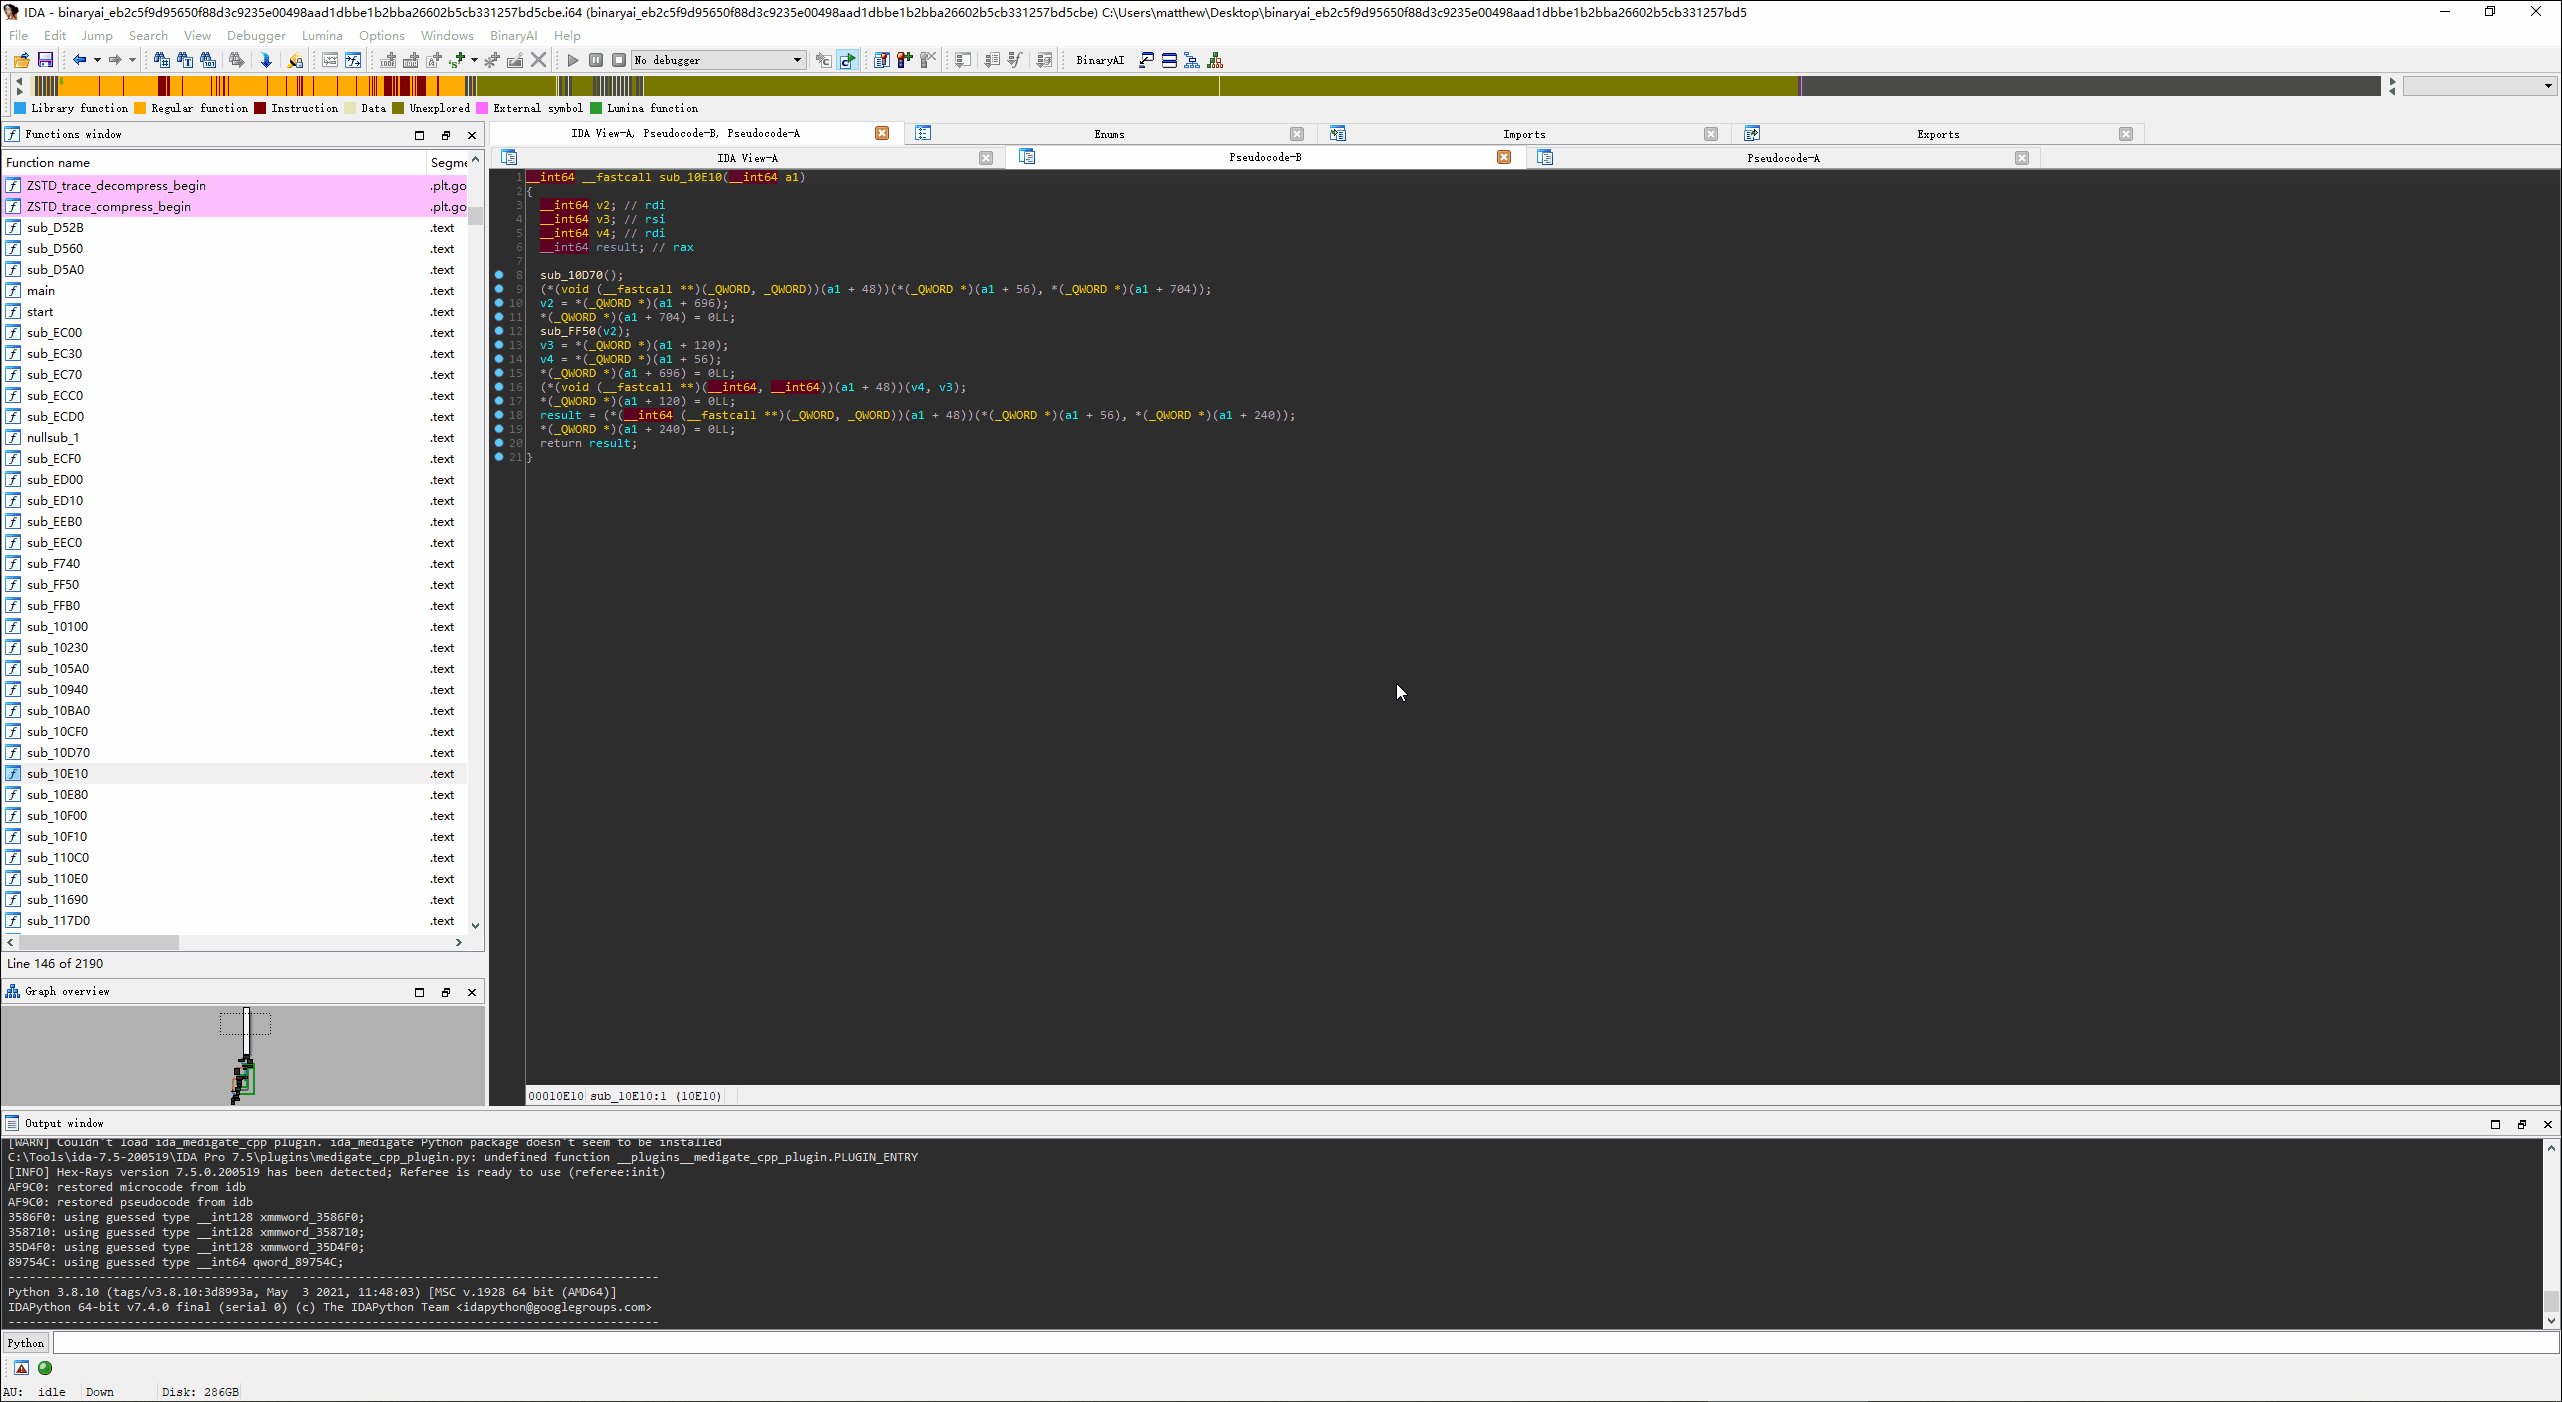Open the Lumina menu

click(x=321, y=35)
